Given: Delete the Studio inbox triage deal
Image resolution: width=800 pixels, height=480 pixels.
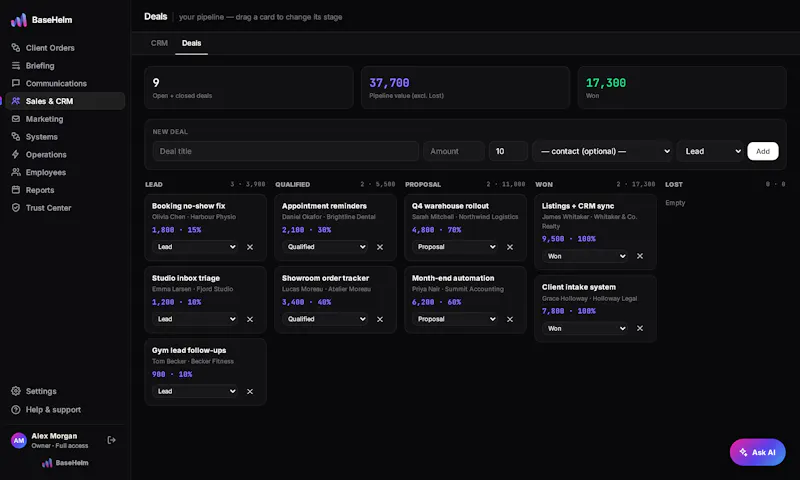Looking at the screenshot, I should click(250, 319).
